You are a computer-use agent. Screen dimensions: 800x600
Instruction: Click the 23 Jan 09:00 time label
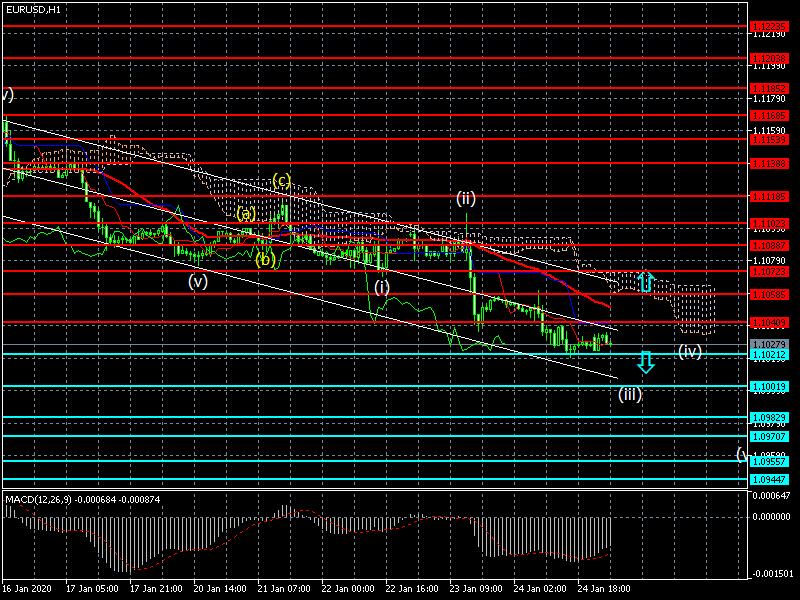click(x=474, y=589)
